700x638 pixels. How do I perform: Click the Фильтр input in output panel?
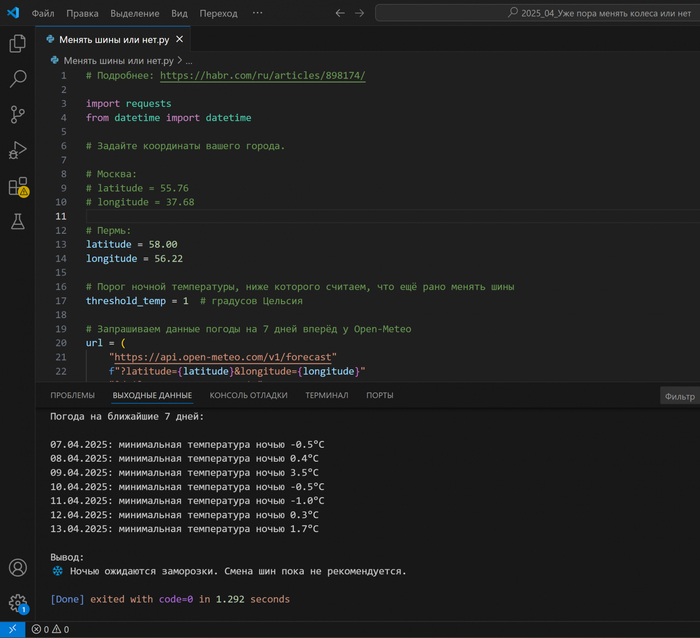[x=679, y=396]
